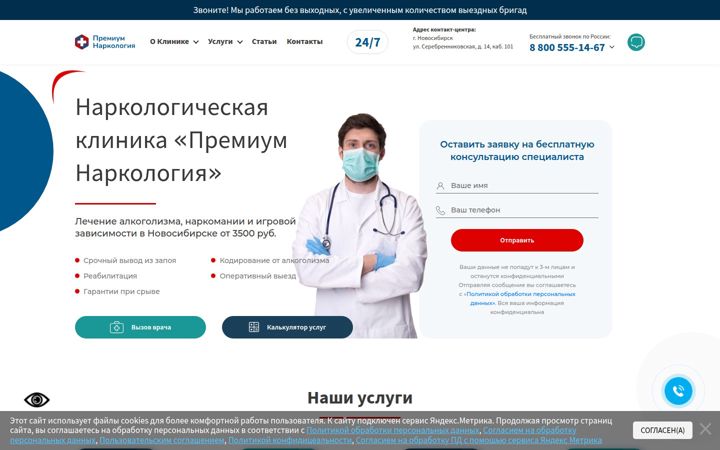Click the contact center address text
This screenshot has height=450, width=720.
click(463, 38)
